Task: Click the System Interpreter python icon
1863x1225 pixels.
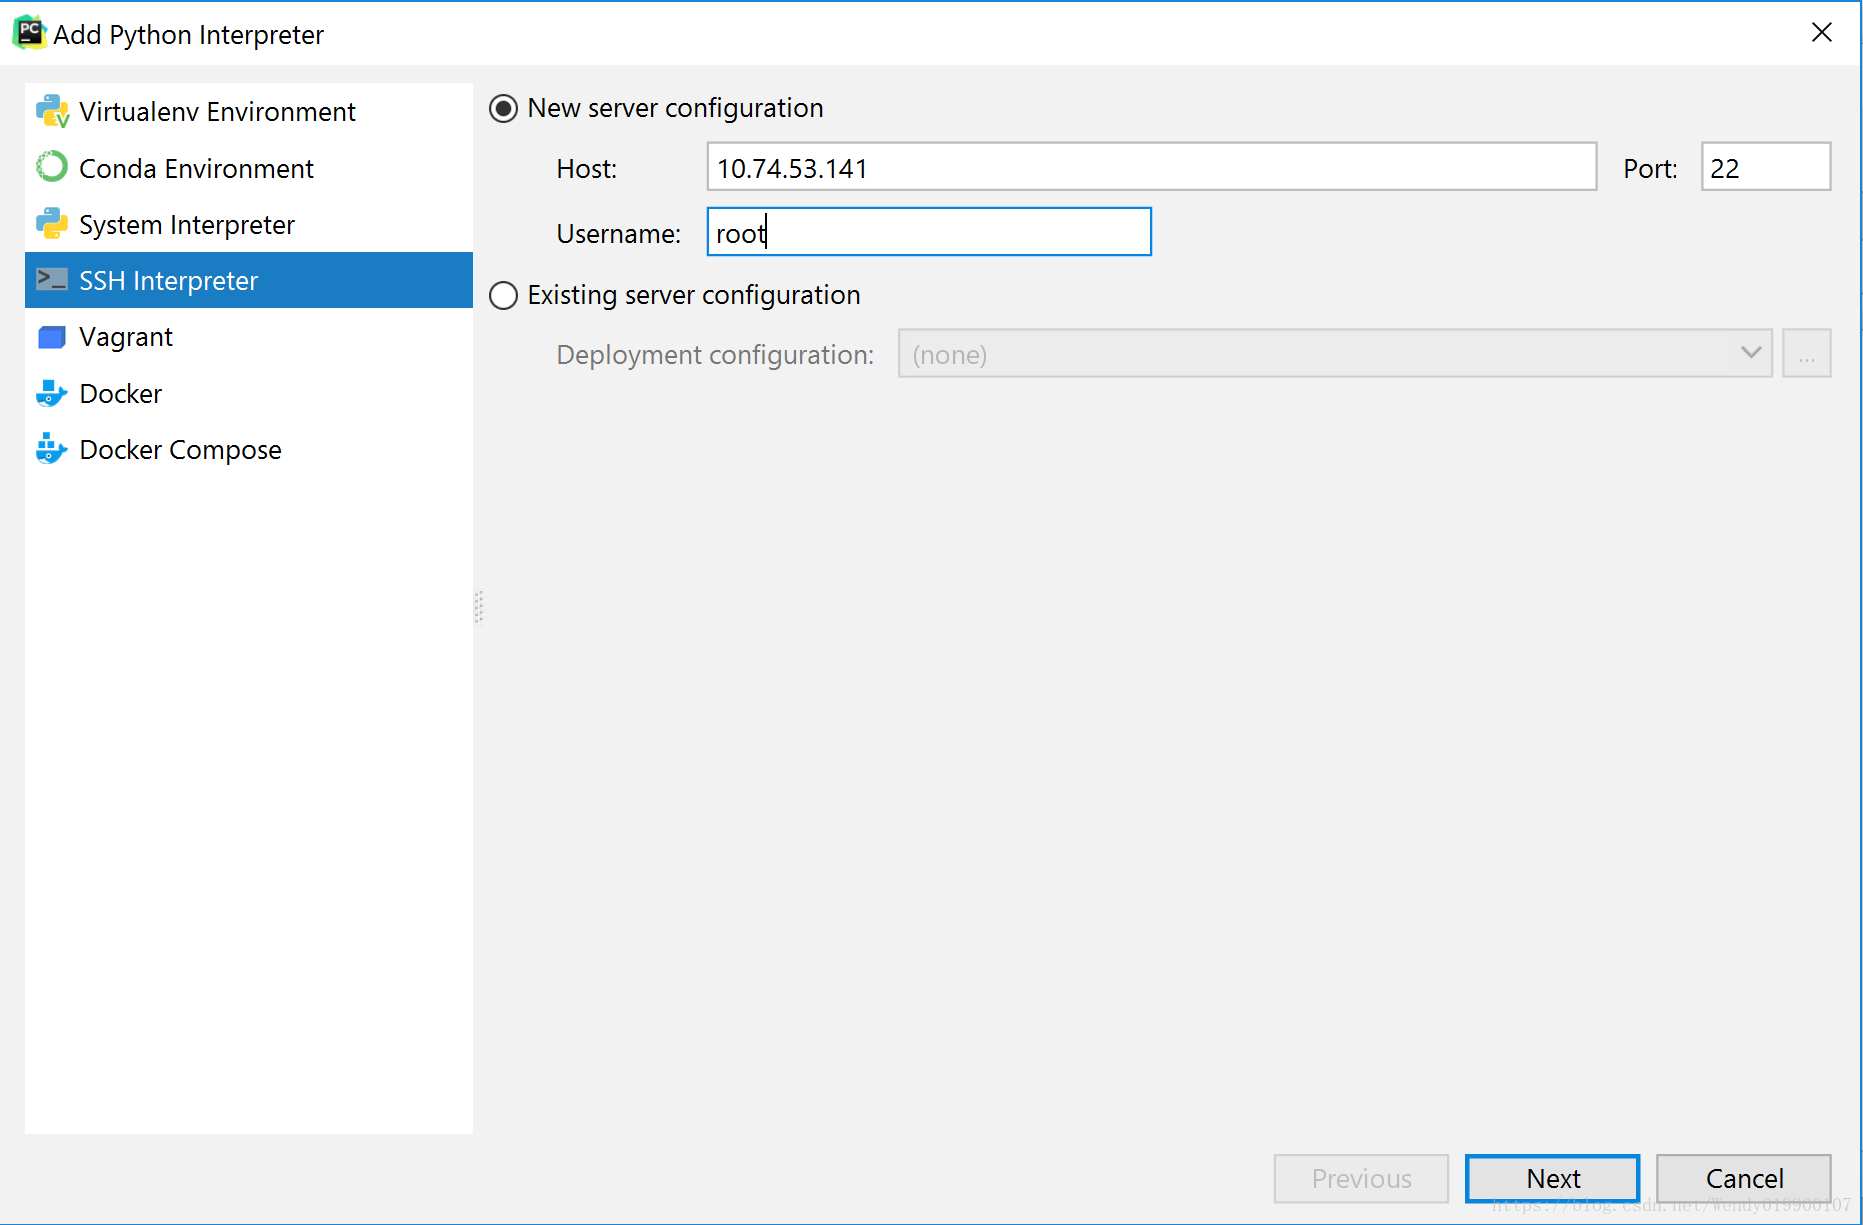Action: pos(52,224)
